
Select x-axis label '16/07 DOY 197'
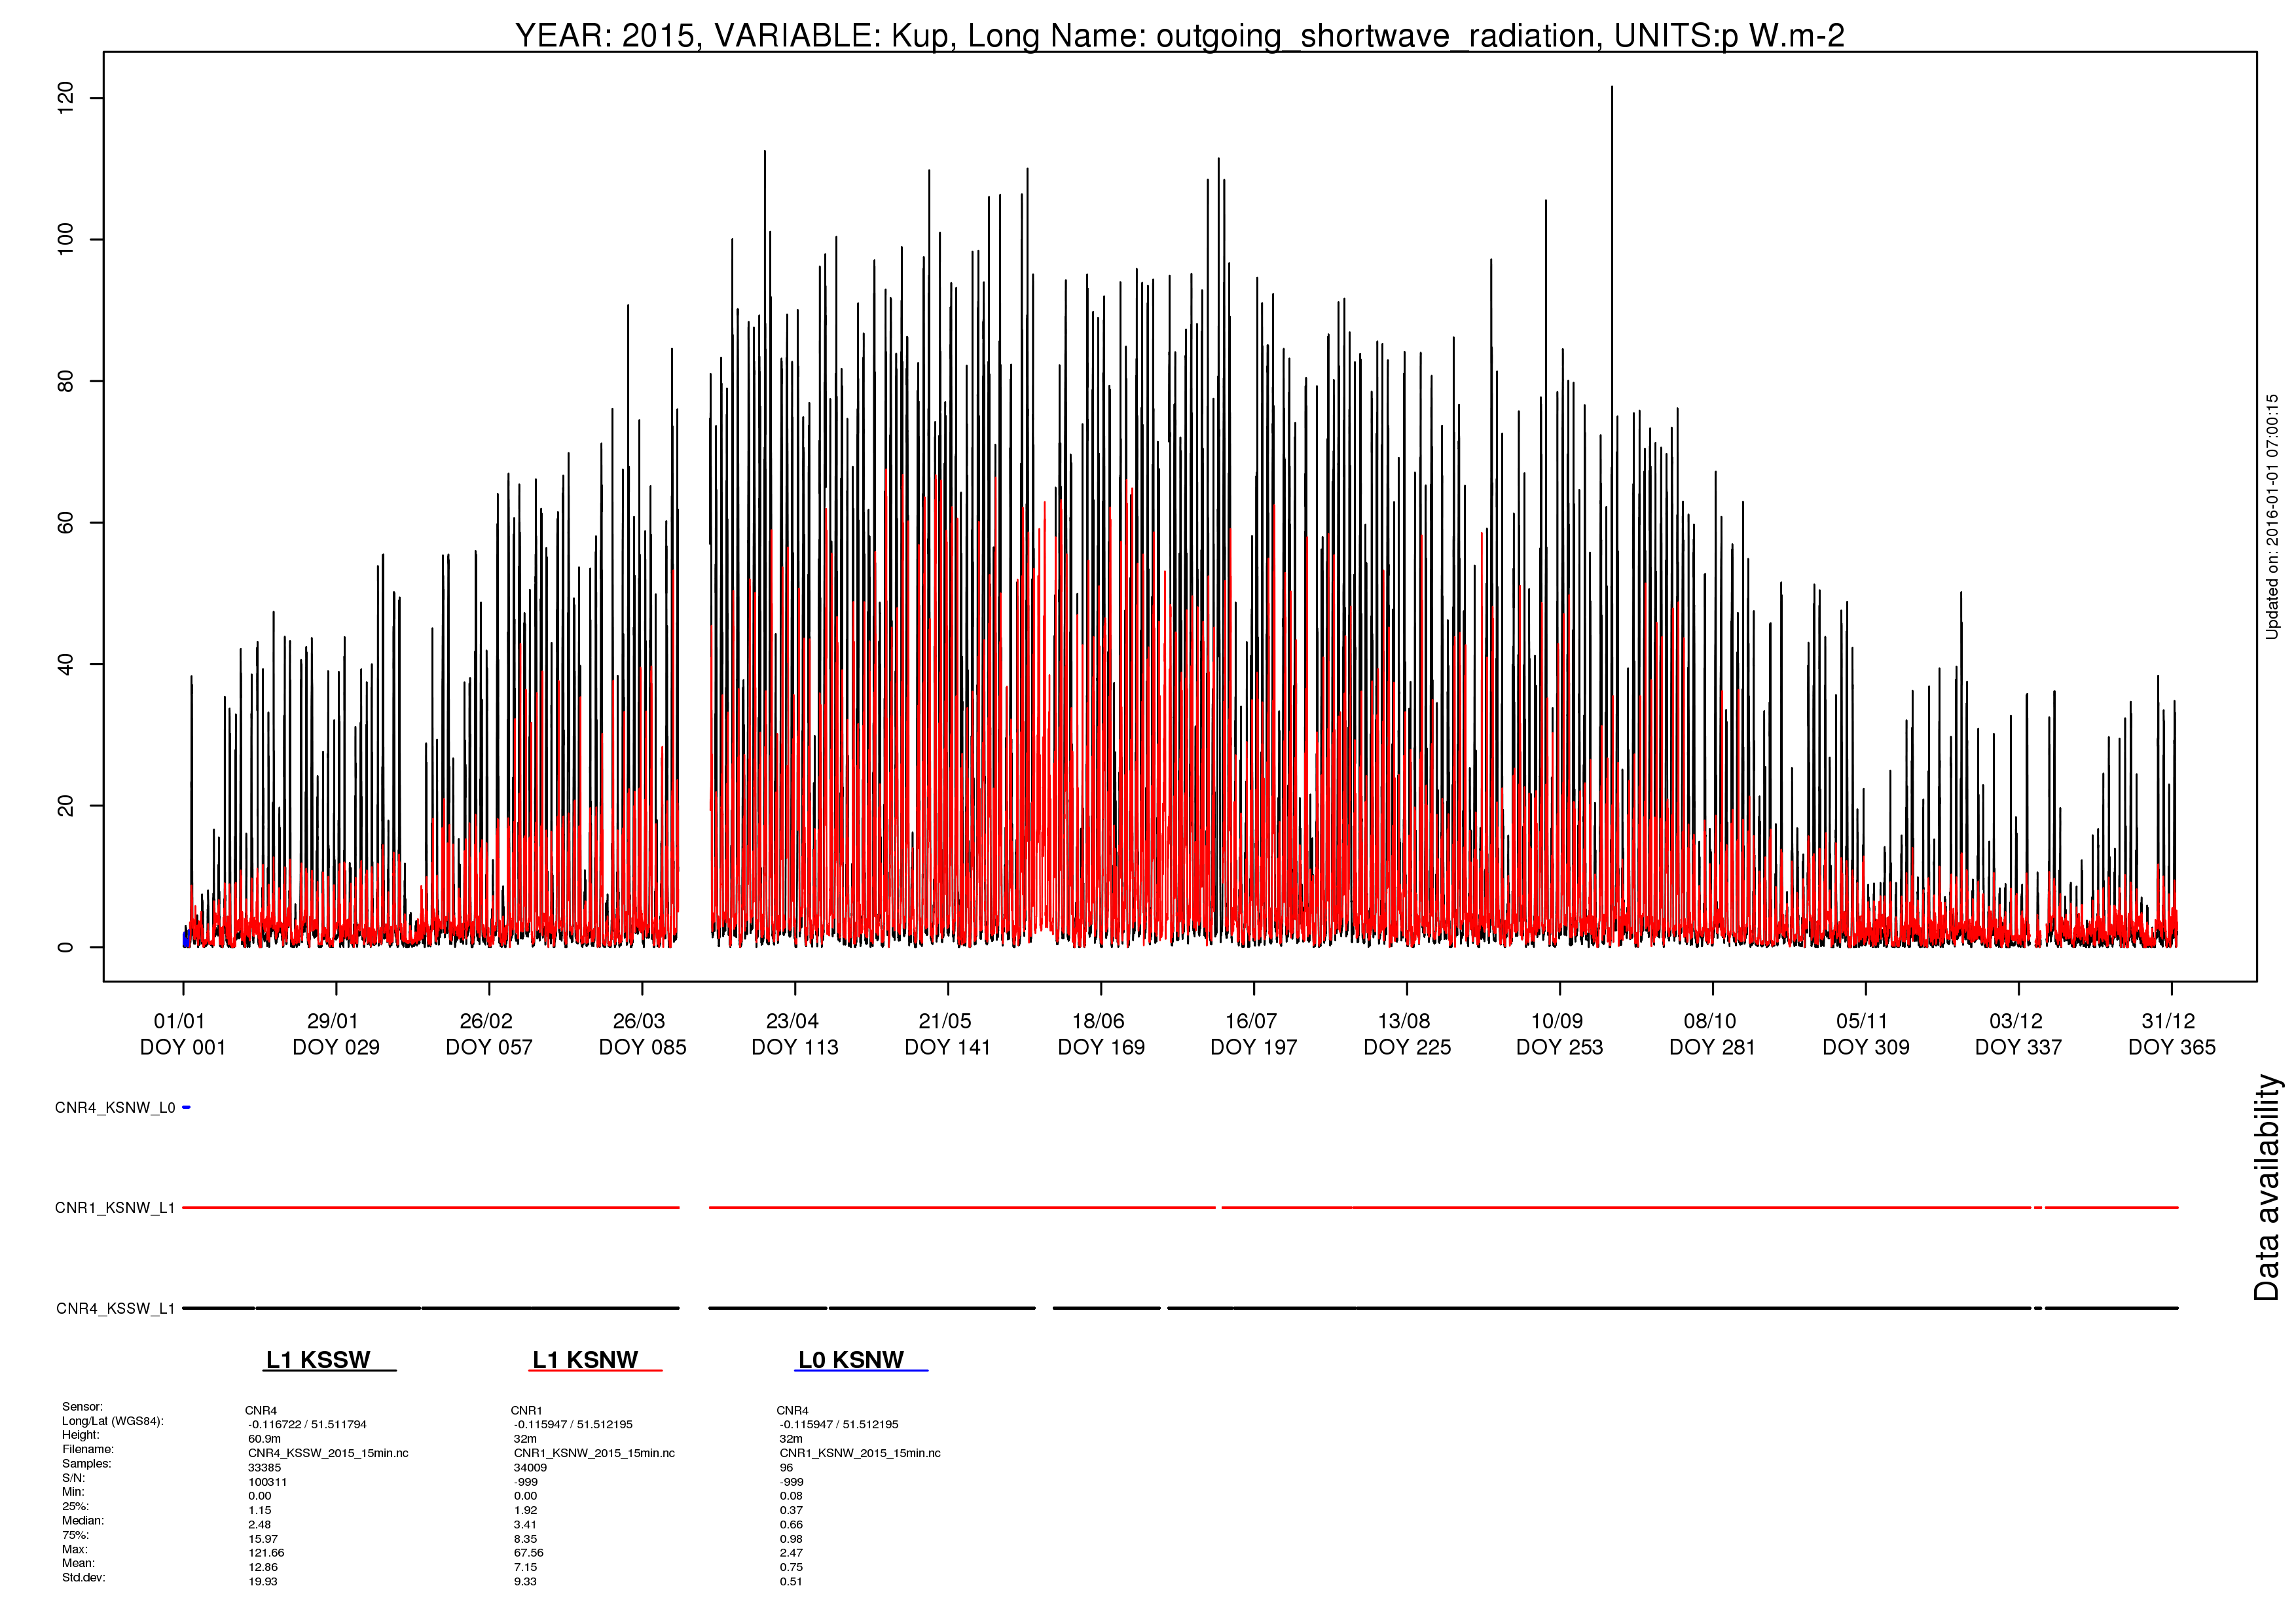[1254, 1034]
